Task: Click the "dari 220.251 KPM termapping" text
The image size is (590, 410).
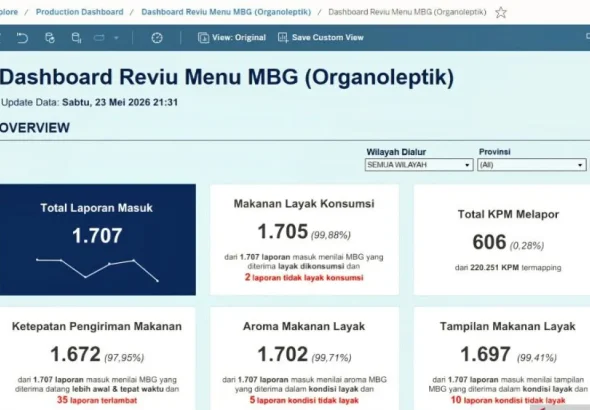Action: click(x=508, y=268)
